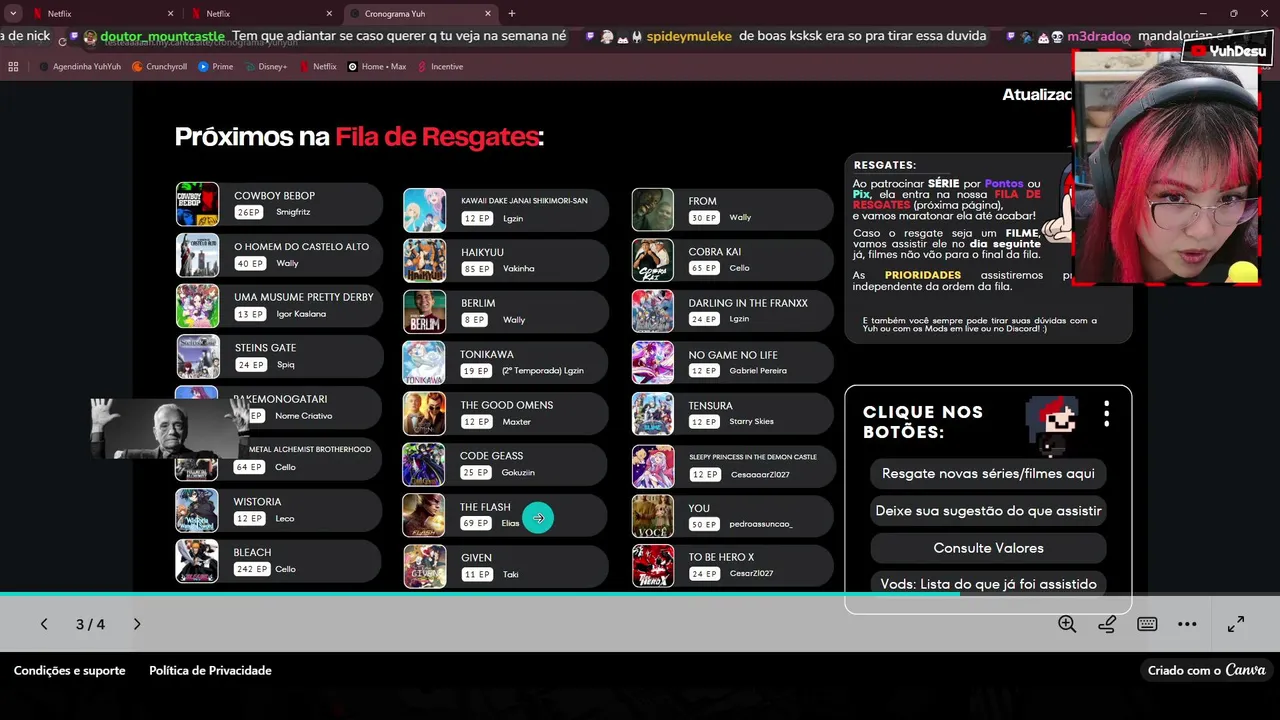1280x720 pixels.
Task: Click the Kawaii Dake Janai Shikimori-san thumbnail
Action: pyautogui.click(x=424, y=210)
